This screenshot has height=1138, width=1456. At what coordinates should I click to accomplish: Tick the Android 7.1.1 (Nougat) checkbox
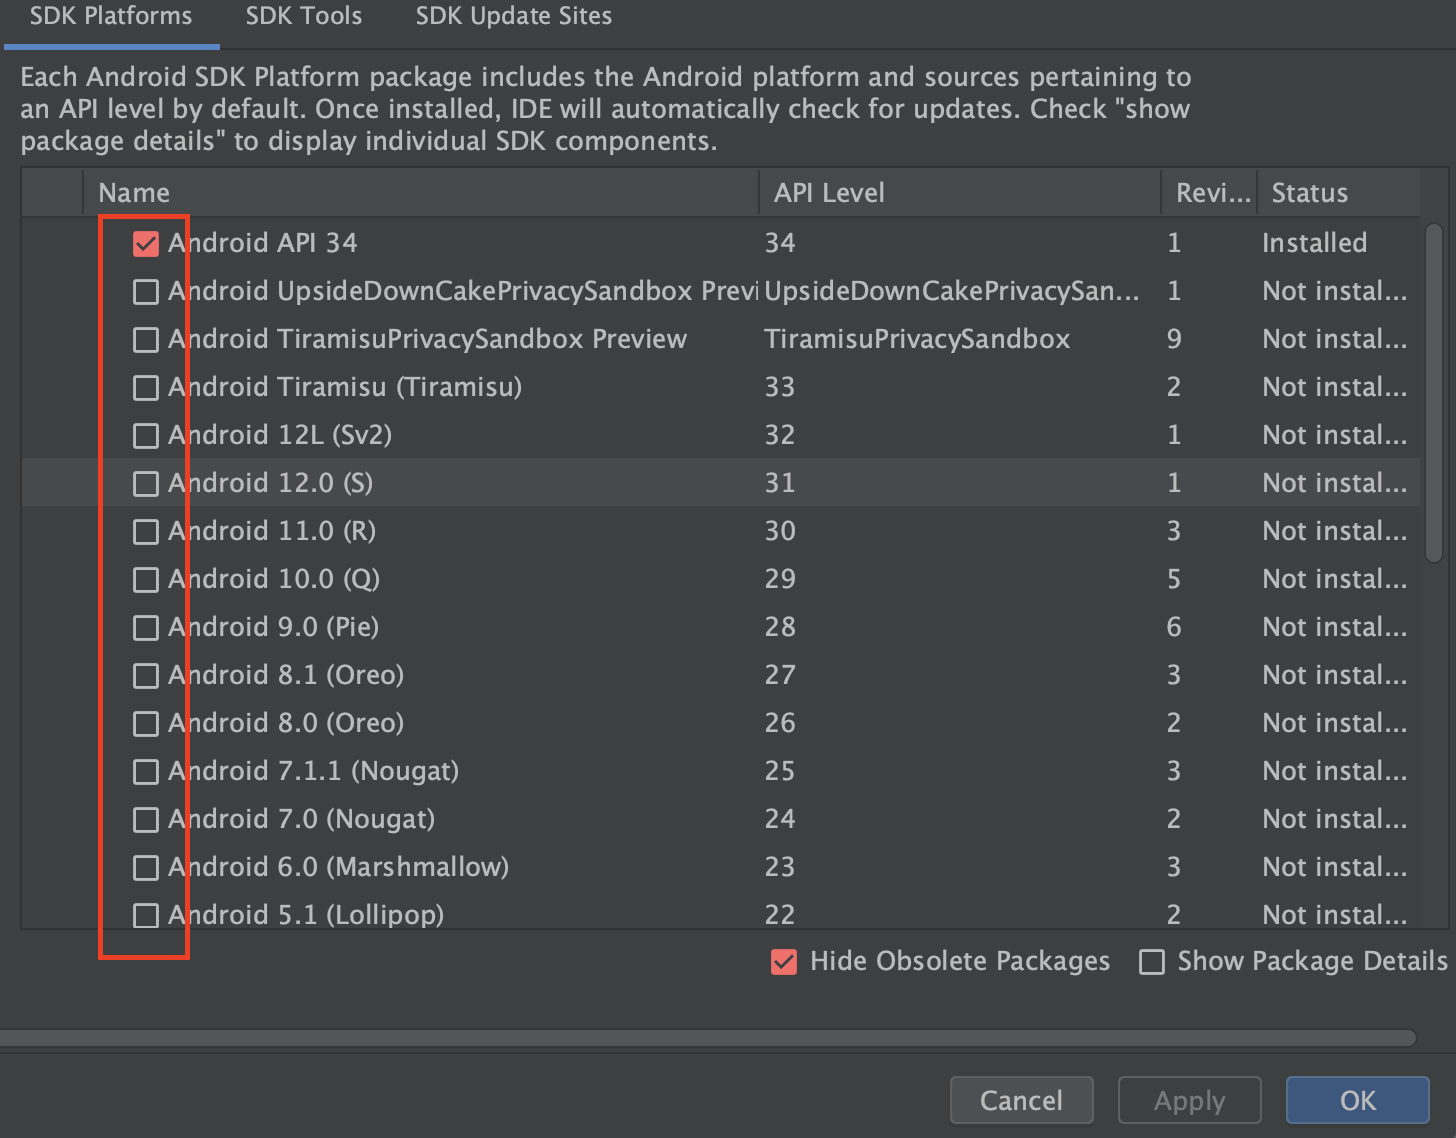coord(146,772)
